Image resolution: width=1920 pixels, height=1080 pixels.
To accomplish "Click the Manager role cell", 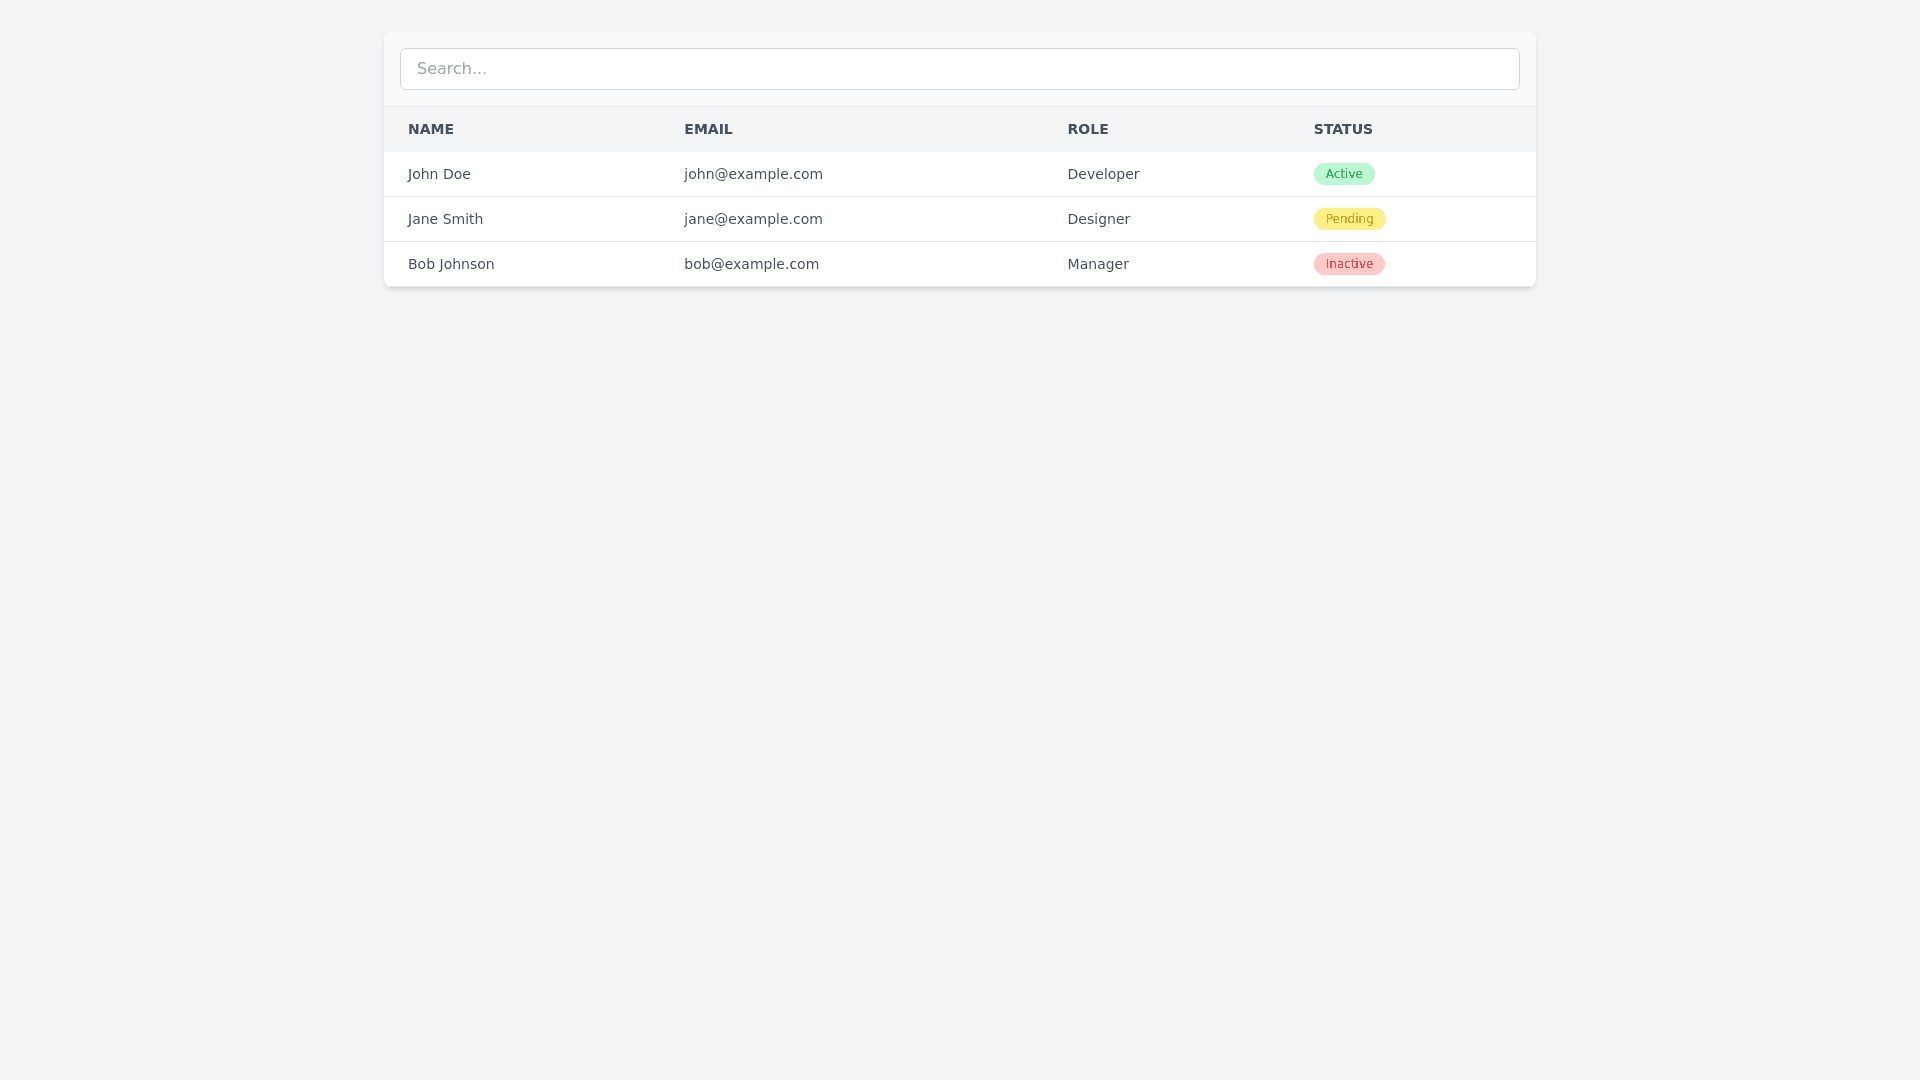I will 1098,264.
